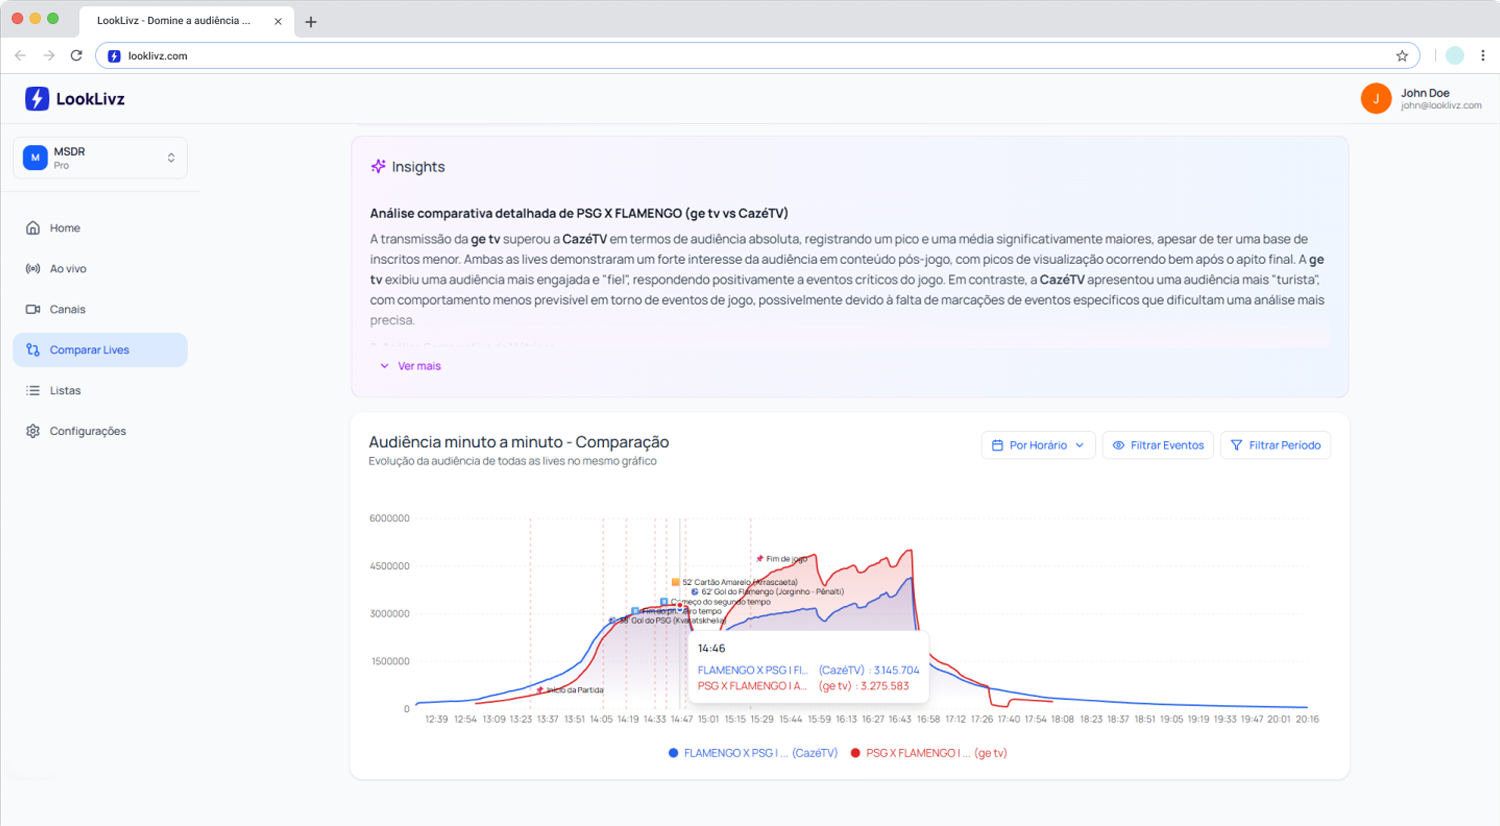Click the LookLivz lightning logo icon
The width and height of the screenshot is (1500, 826).
(x=37, y=98)
